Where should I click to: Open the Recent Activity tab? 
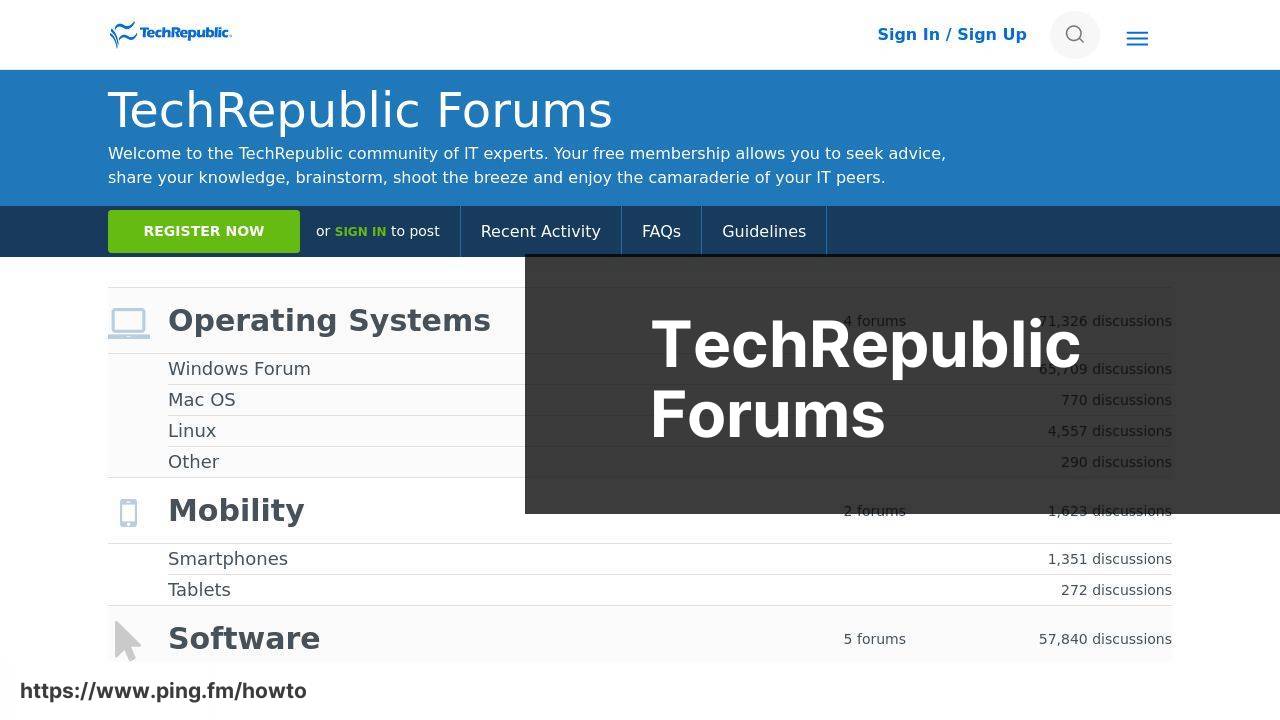pos(541,231)
